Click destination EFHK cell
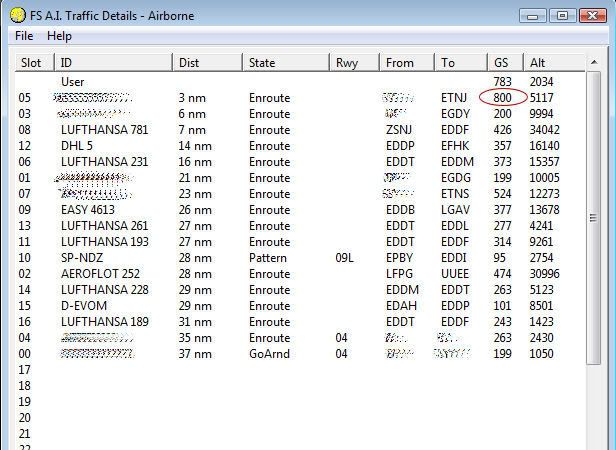 tap(455, 146)
